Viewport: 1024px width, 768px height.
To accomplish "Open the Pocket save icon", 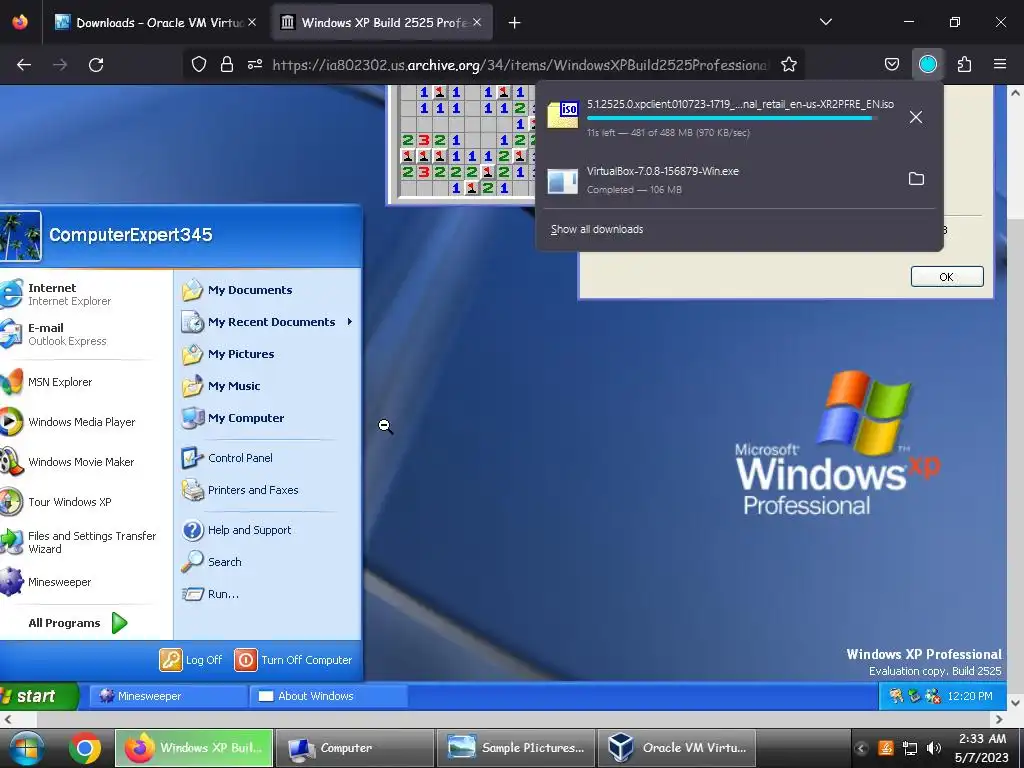I will coord(891,64).
